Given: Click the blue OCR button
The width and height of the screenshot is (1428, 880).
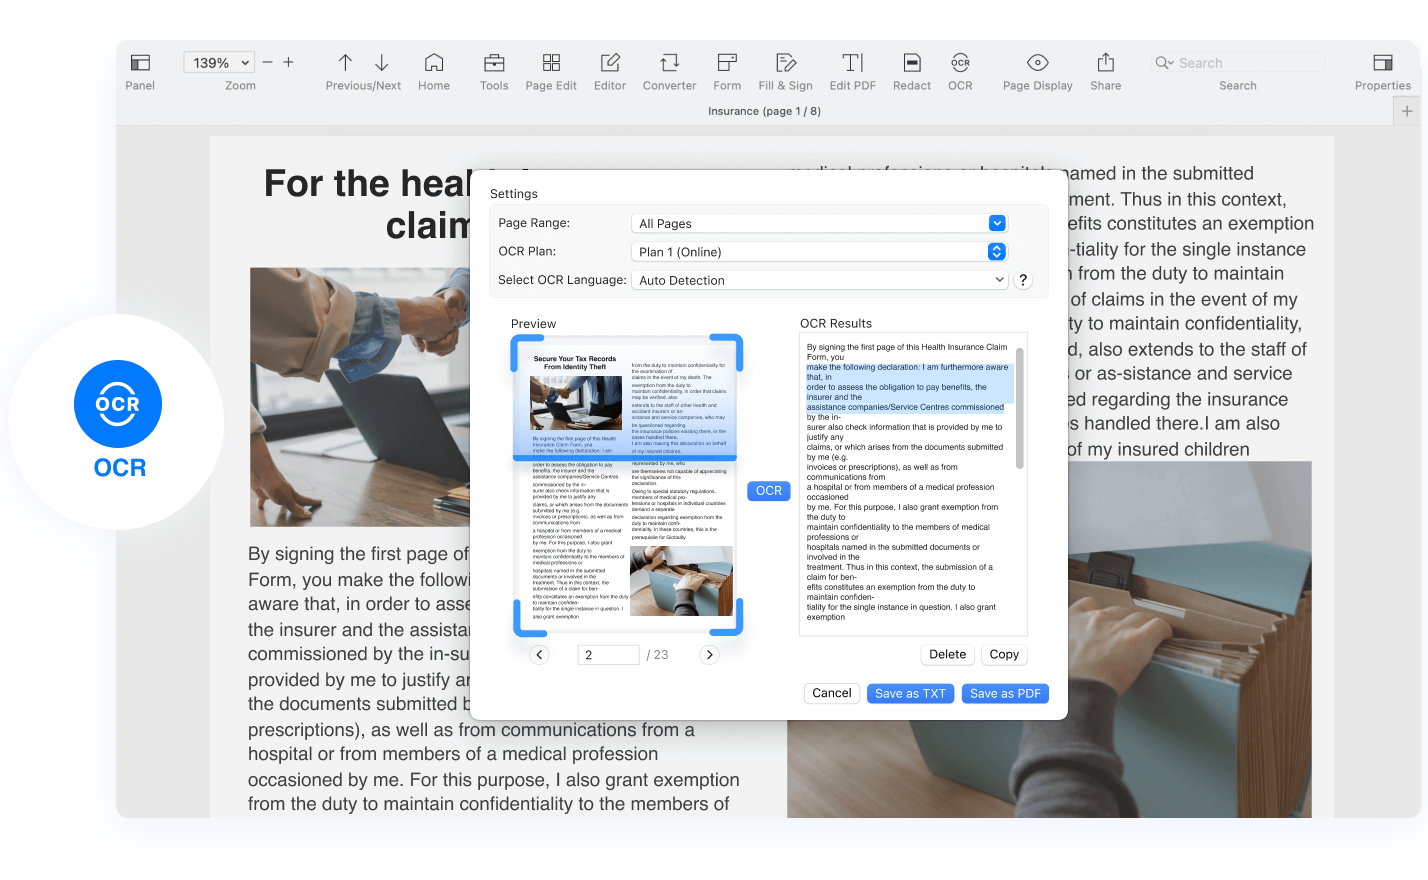Looking at the screenshot, I should 768,491.
